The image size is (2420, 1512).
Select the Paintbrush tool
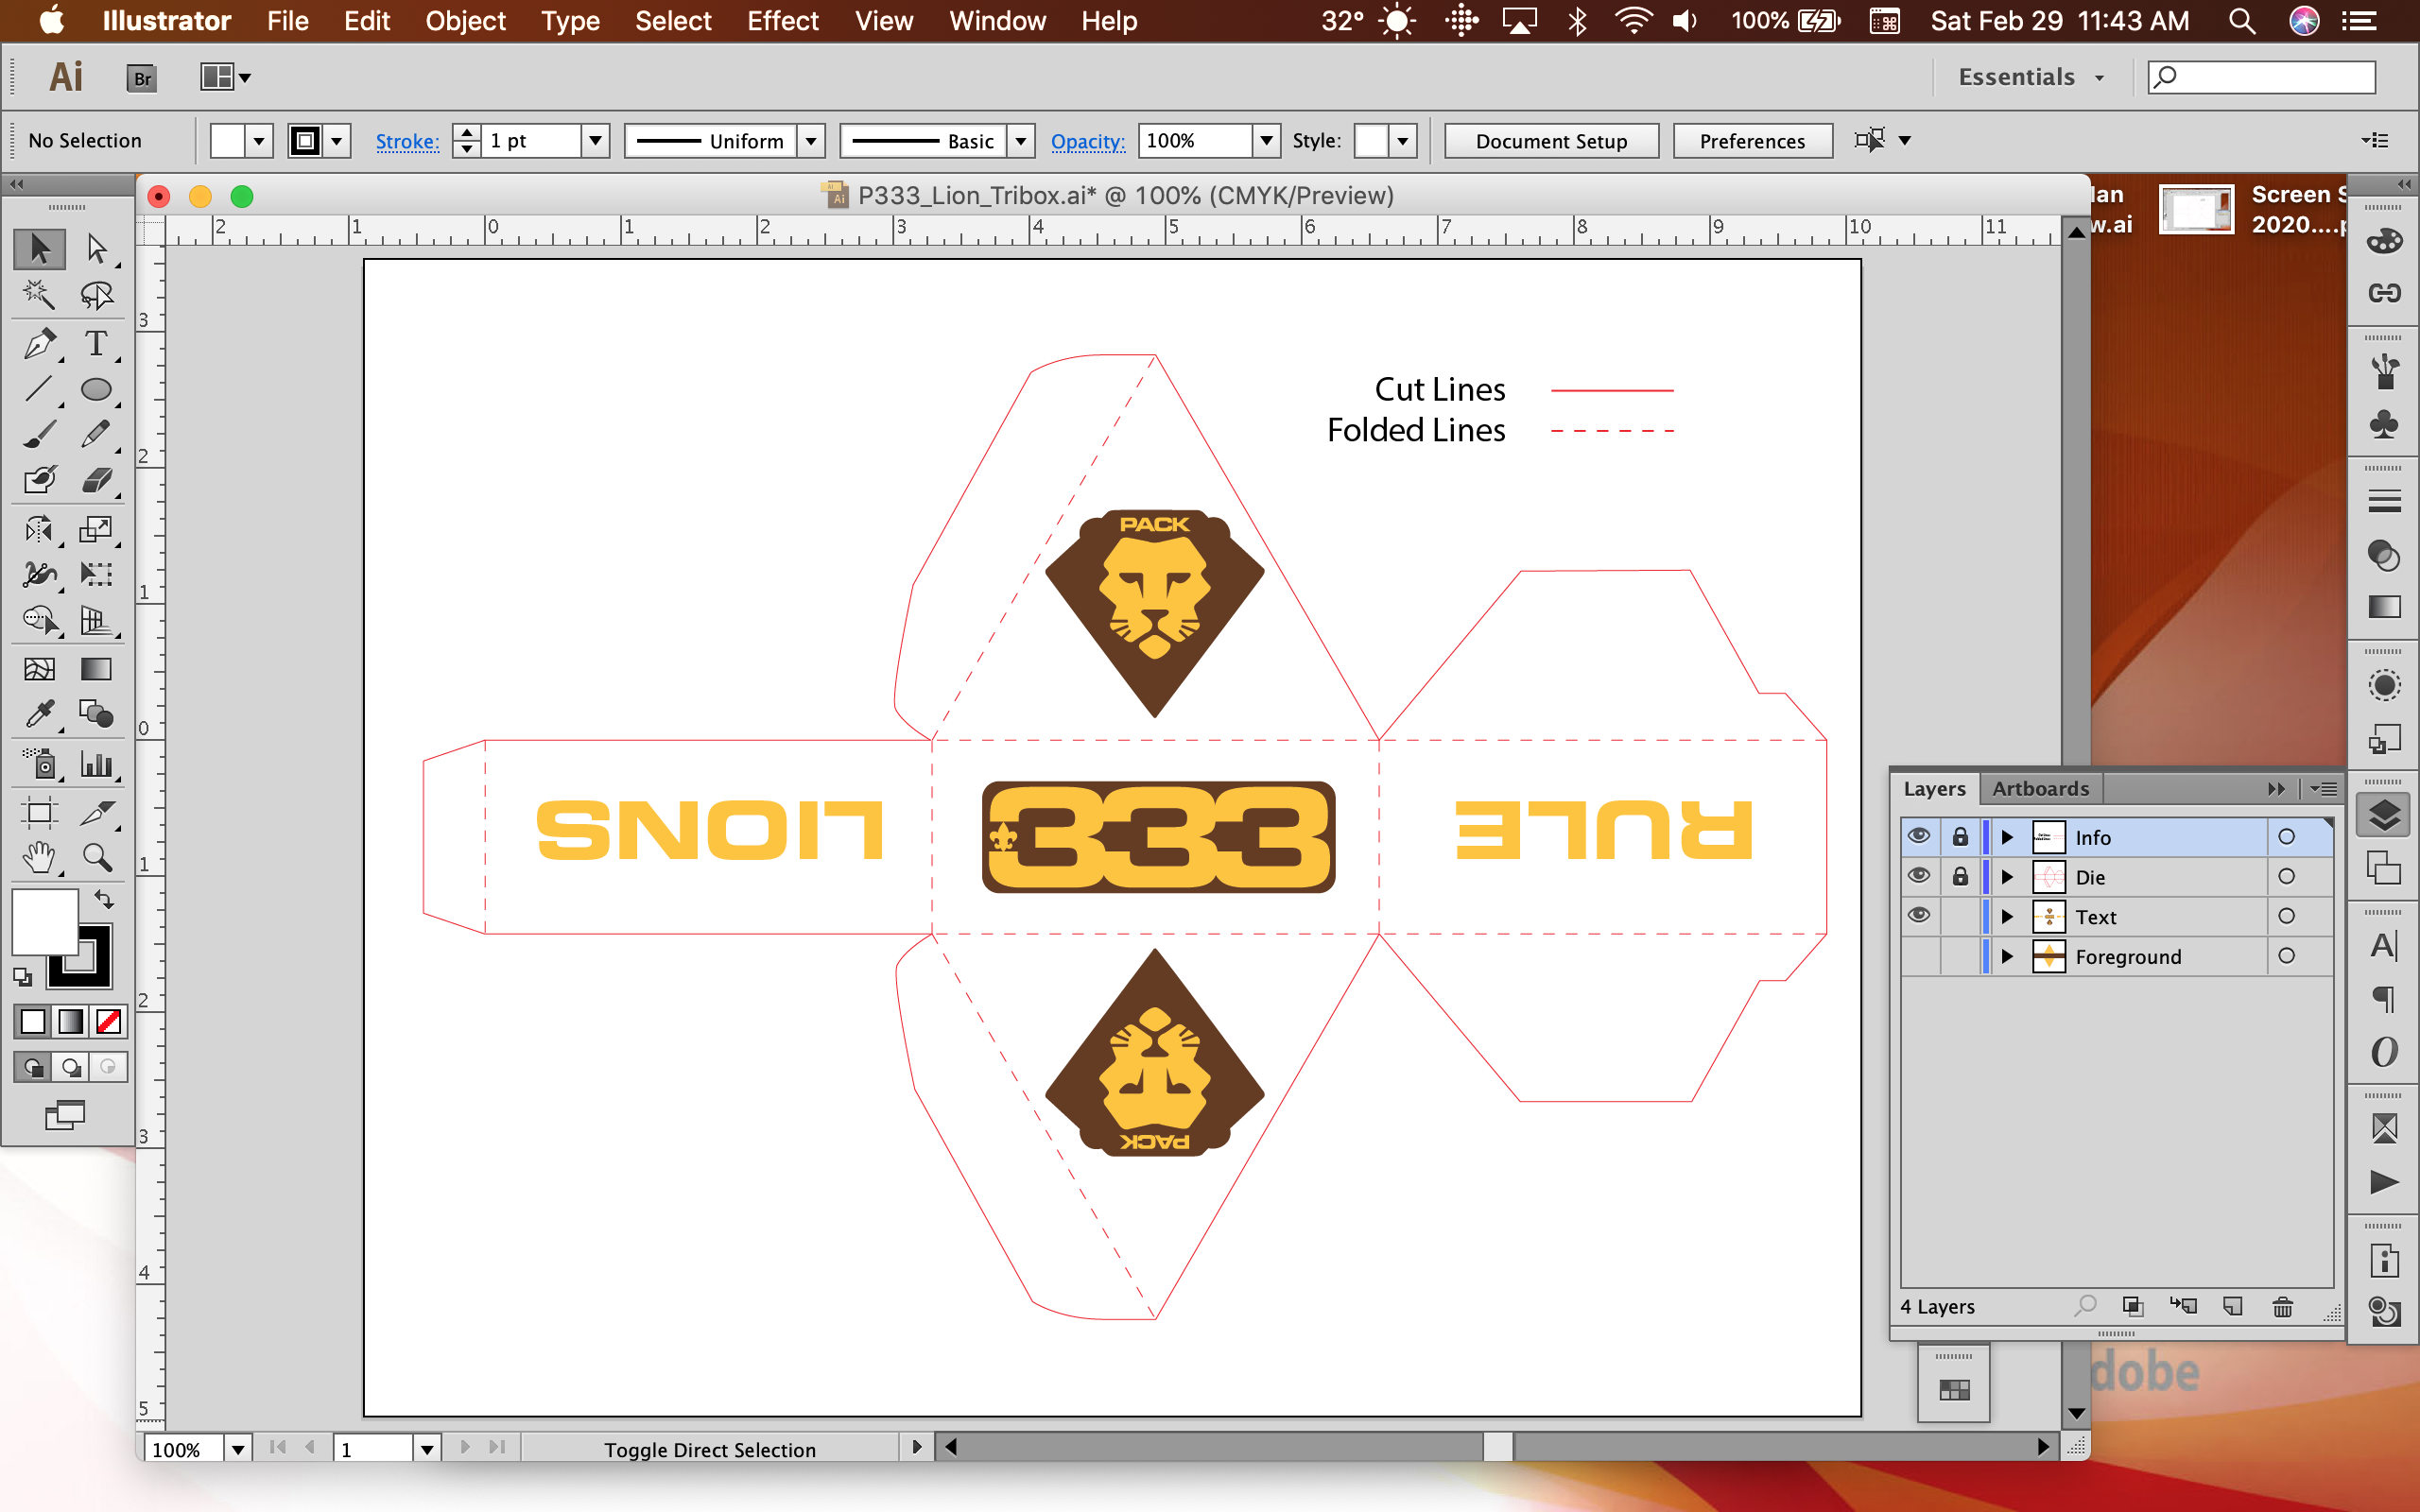(40, 434)
